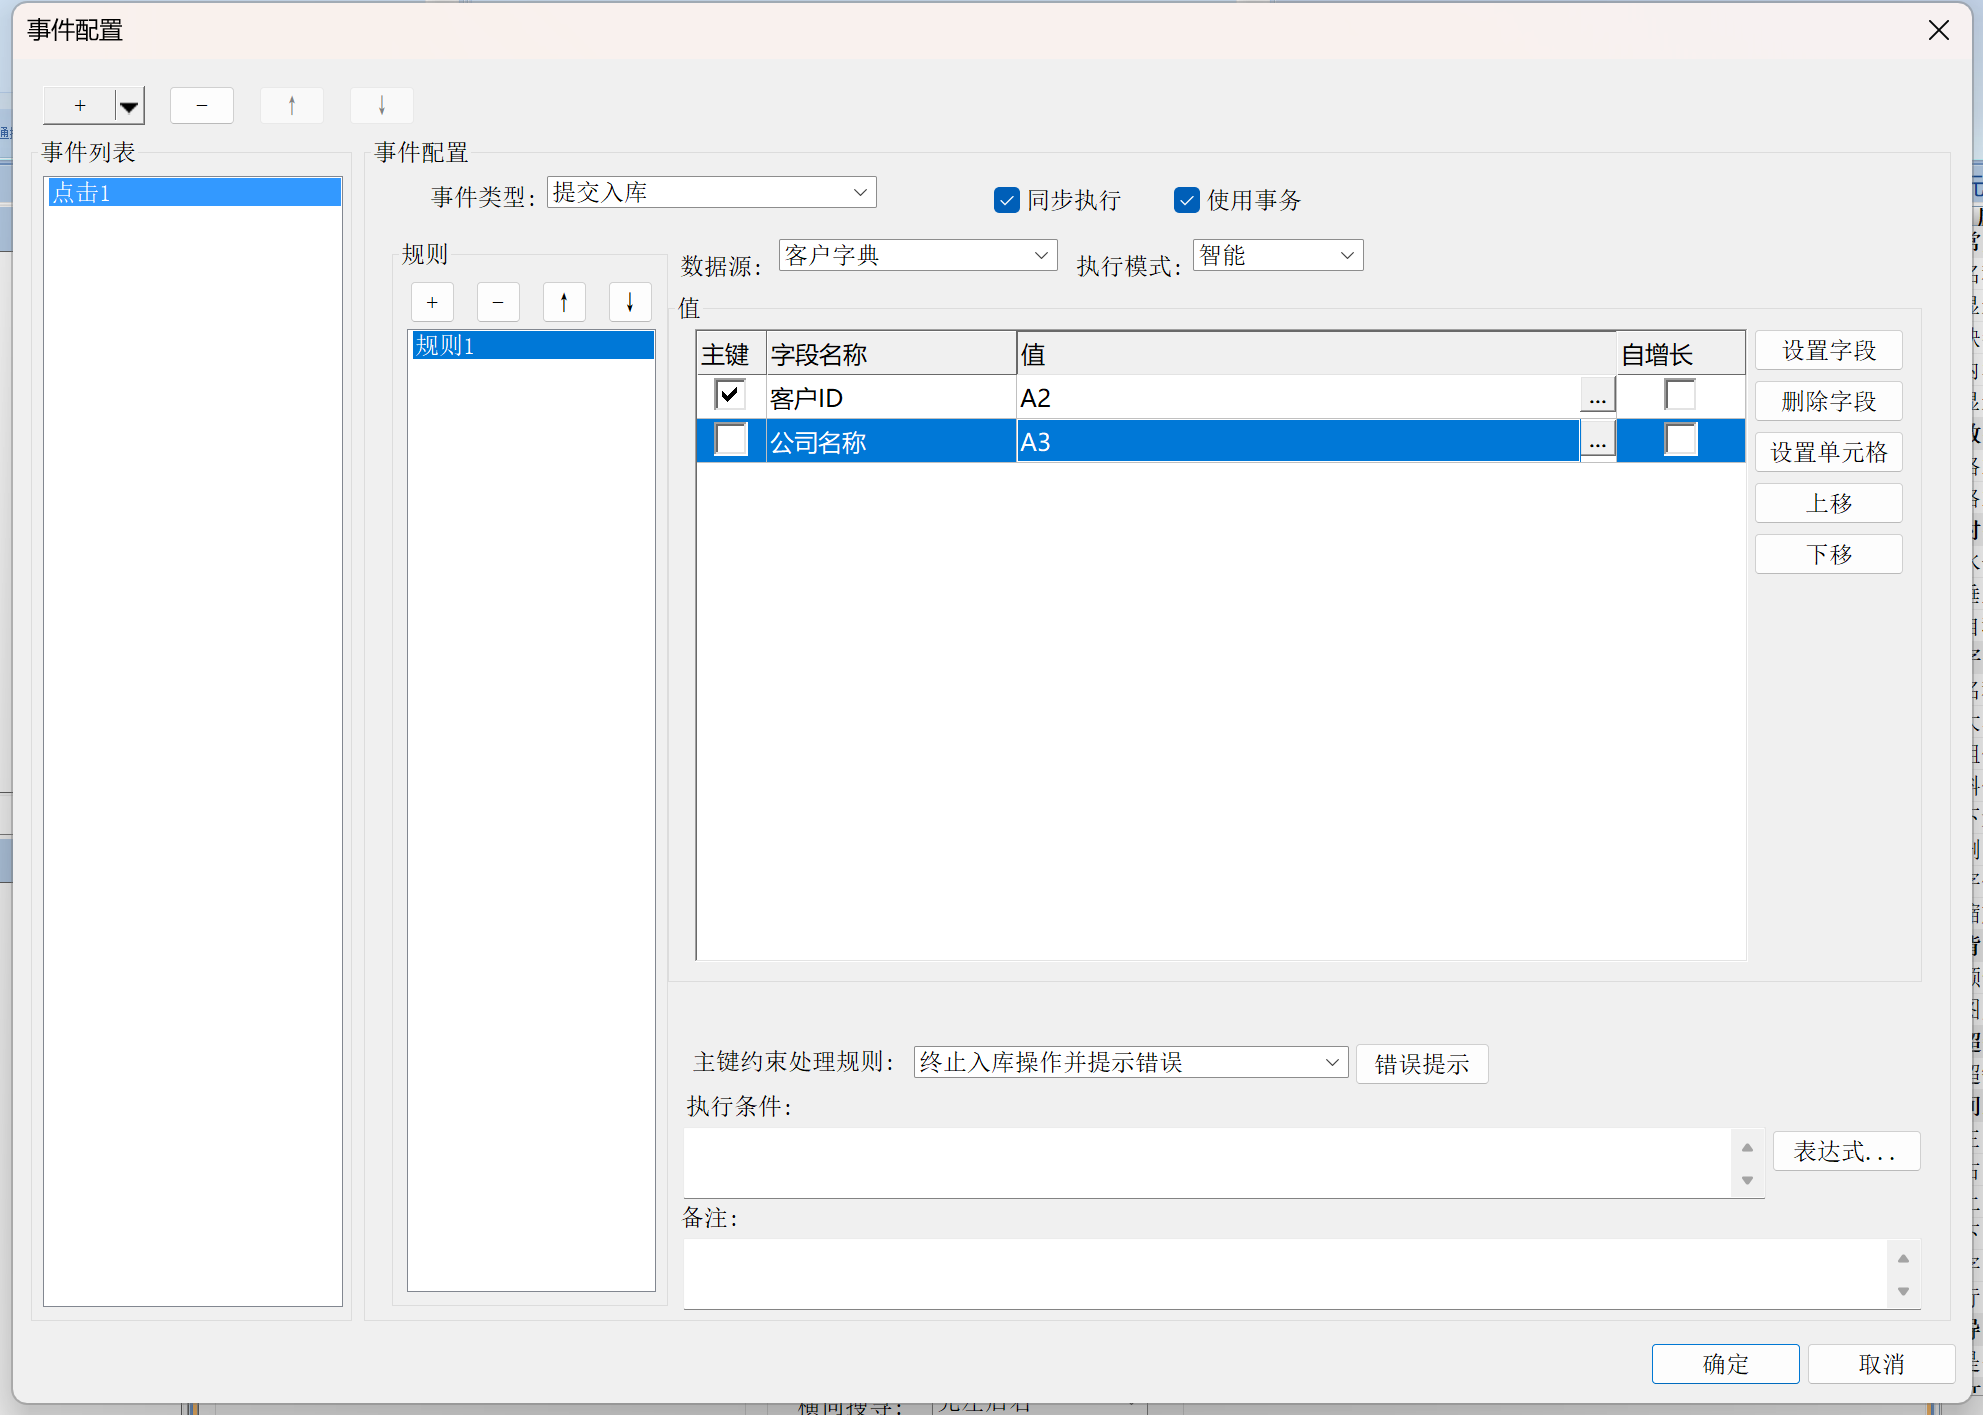
Task: Toggle 同步执行 checkbox
Action: 1006,201
